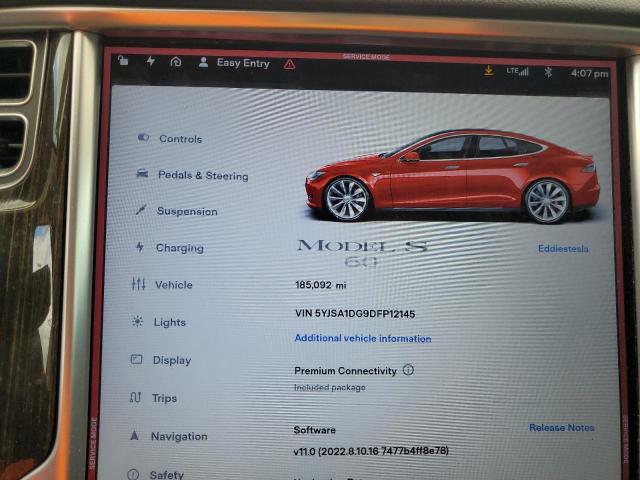This screenshot has width=640, height=480.
Task: Tap the Premium Connectivity label
Action: (x=345, y=371)
